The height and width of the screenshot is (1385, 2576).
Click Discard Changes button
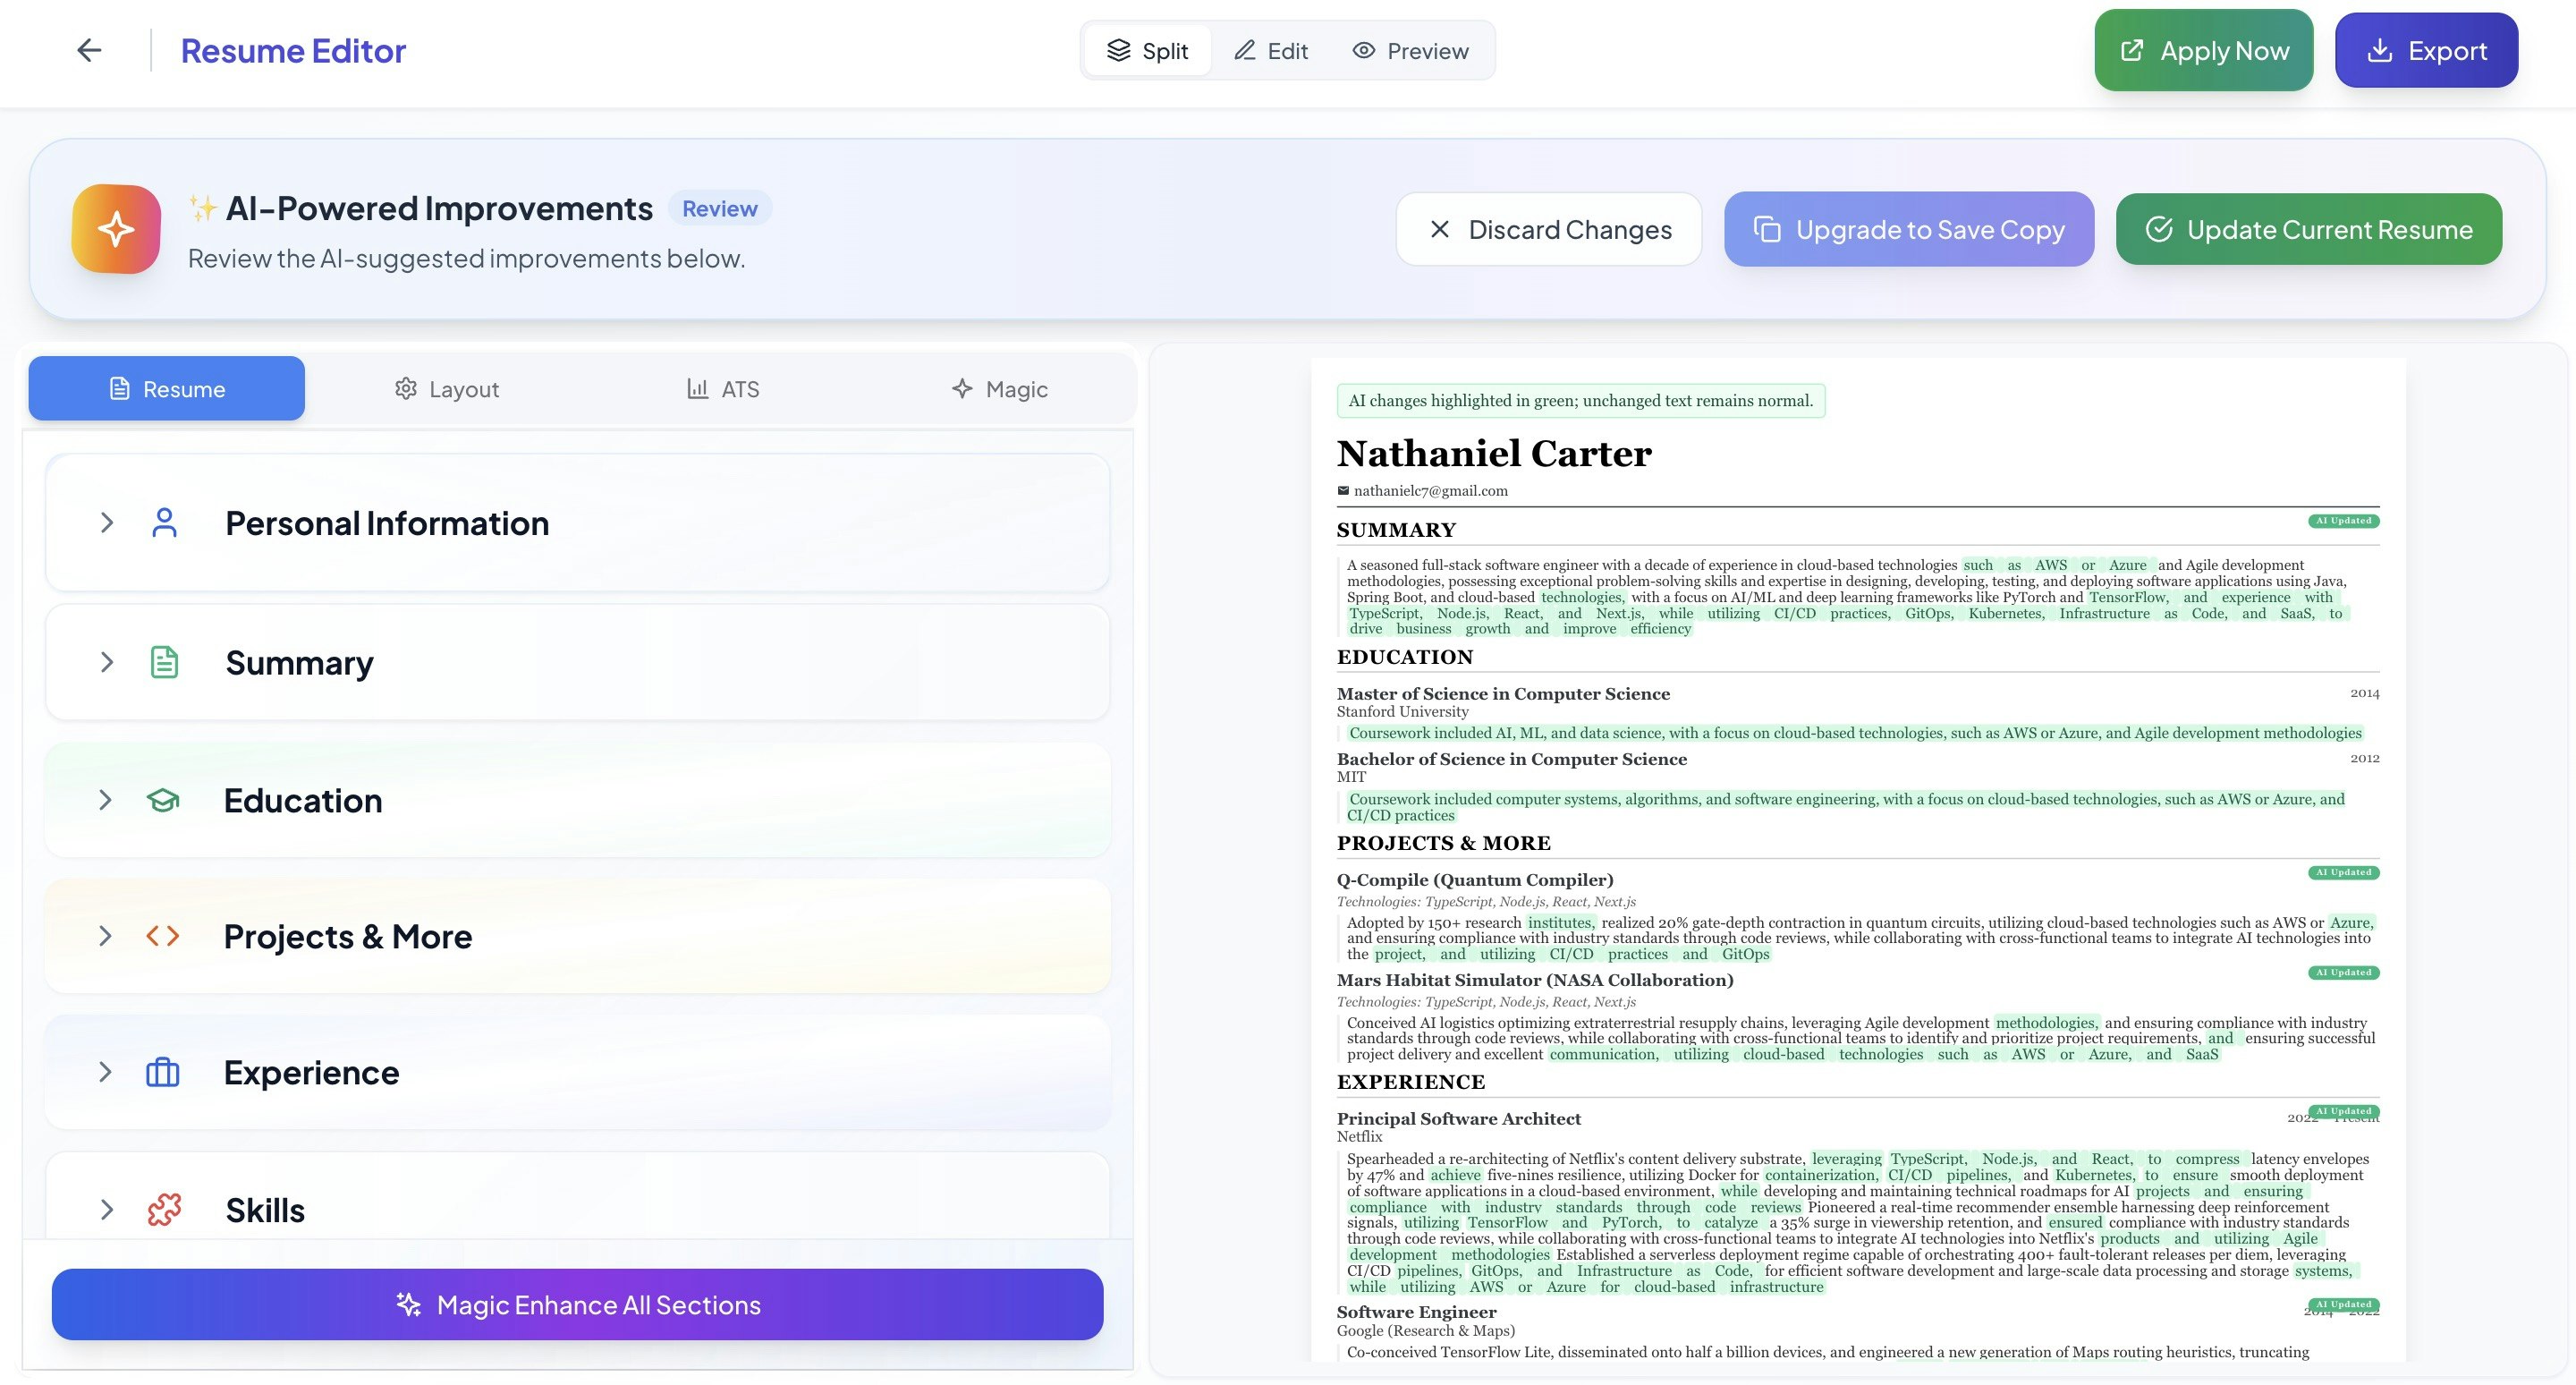point(1548,230)
